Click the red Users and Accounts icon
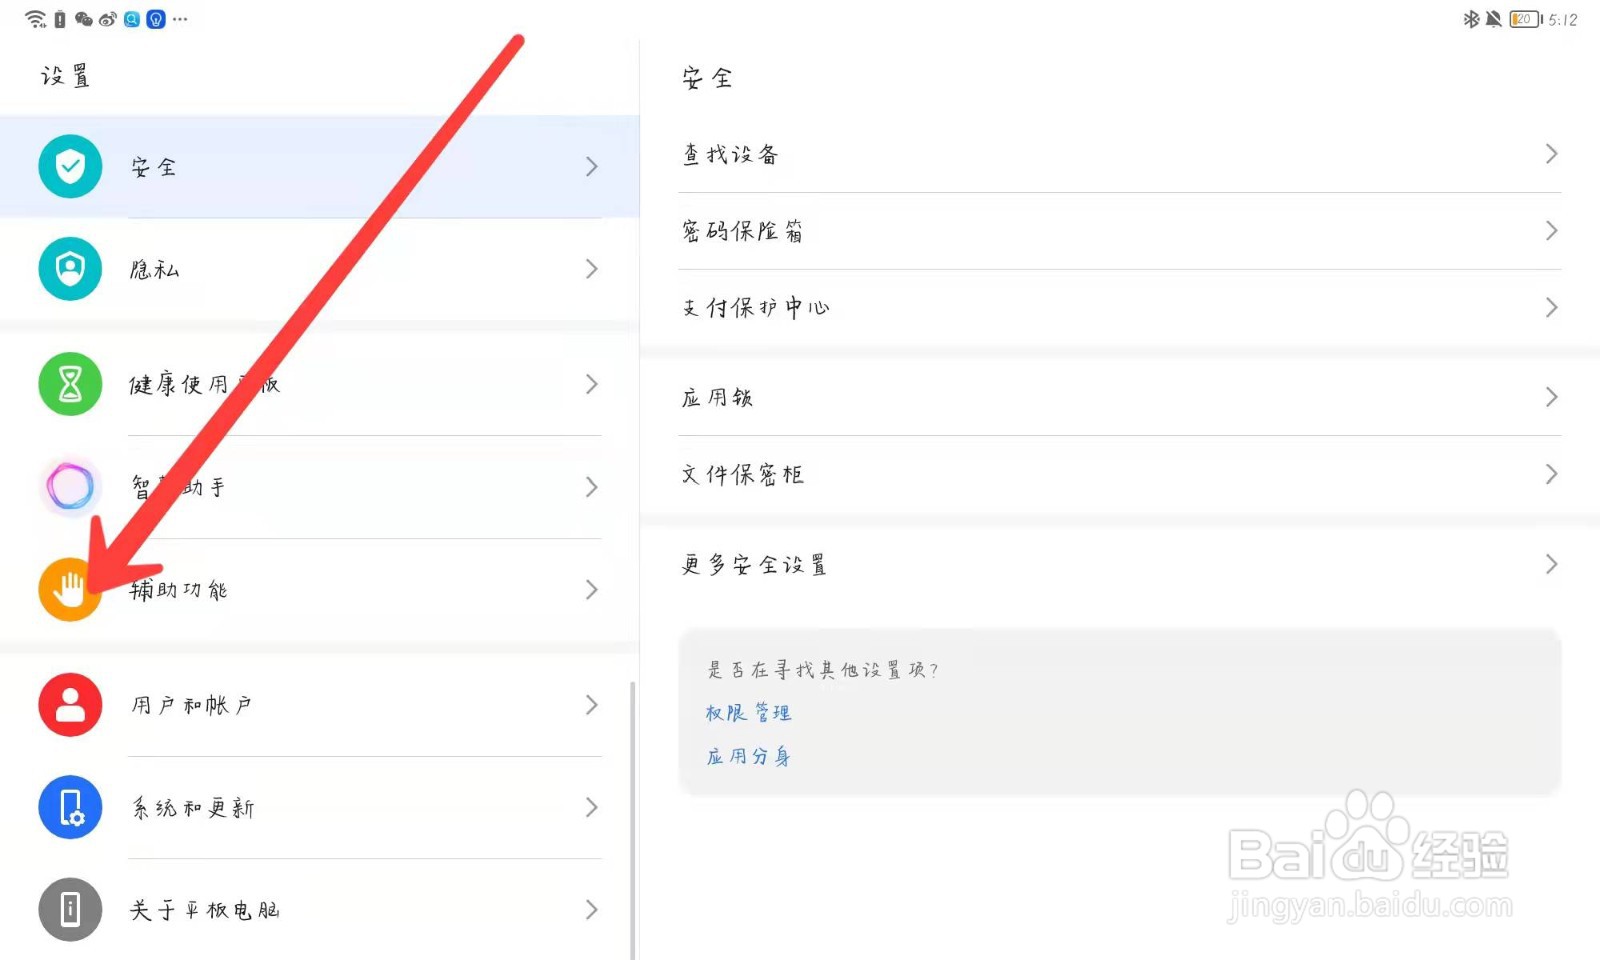 (70, 705)
